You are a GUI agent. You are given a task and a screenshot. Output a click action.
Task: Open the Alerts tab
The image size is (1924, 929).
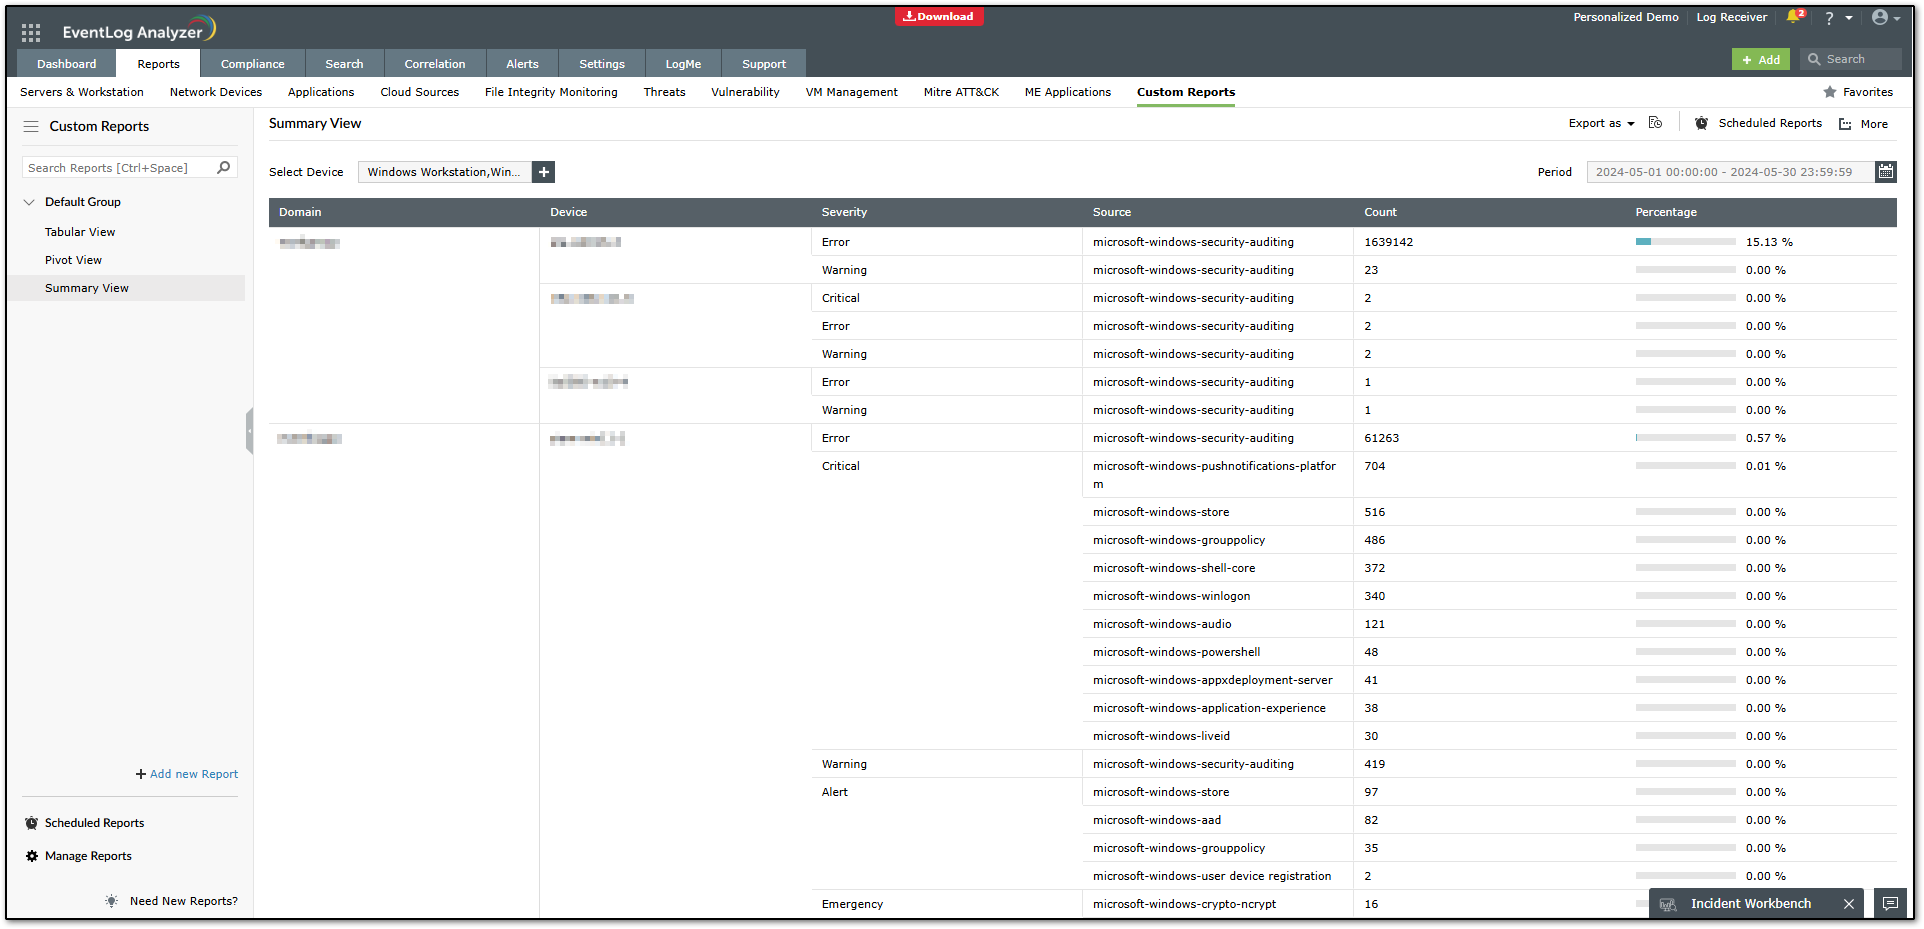point(522,64)
